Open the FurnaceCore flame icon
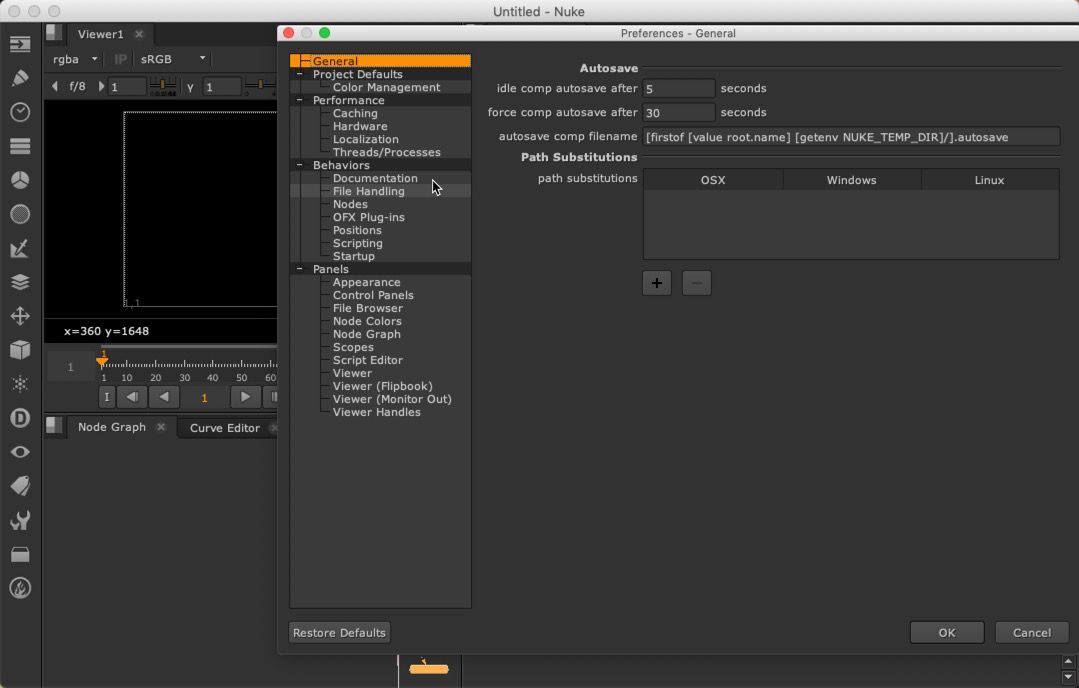 (20, 588)
